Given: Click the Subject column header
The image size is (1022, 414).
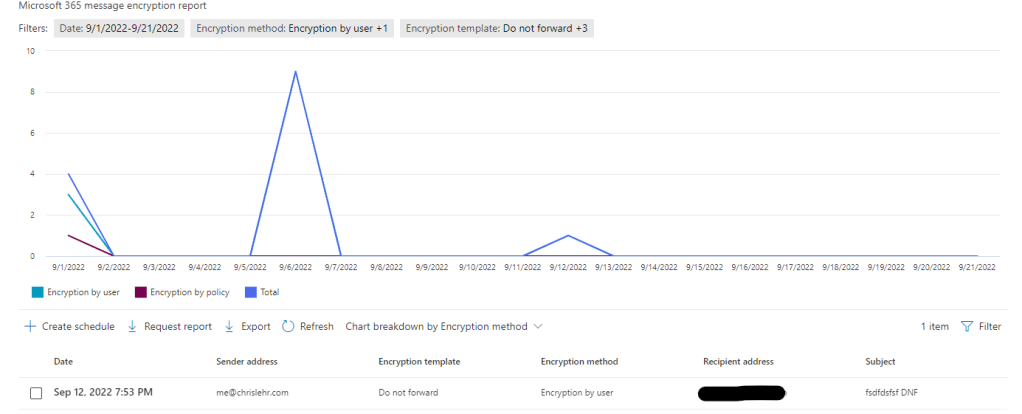Looking at the screenshot, I should 880,361.
